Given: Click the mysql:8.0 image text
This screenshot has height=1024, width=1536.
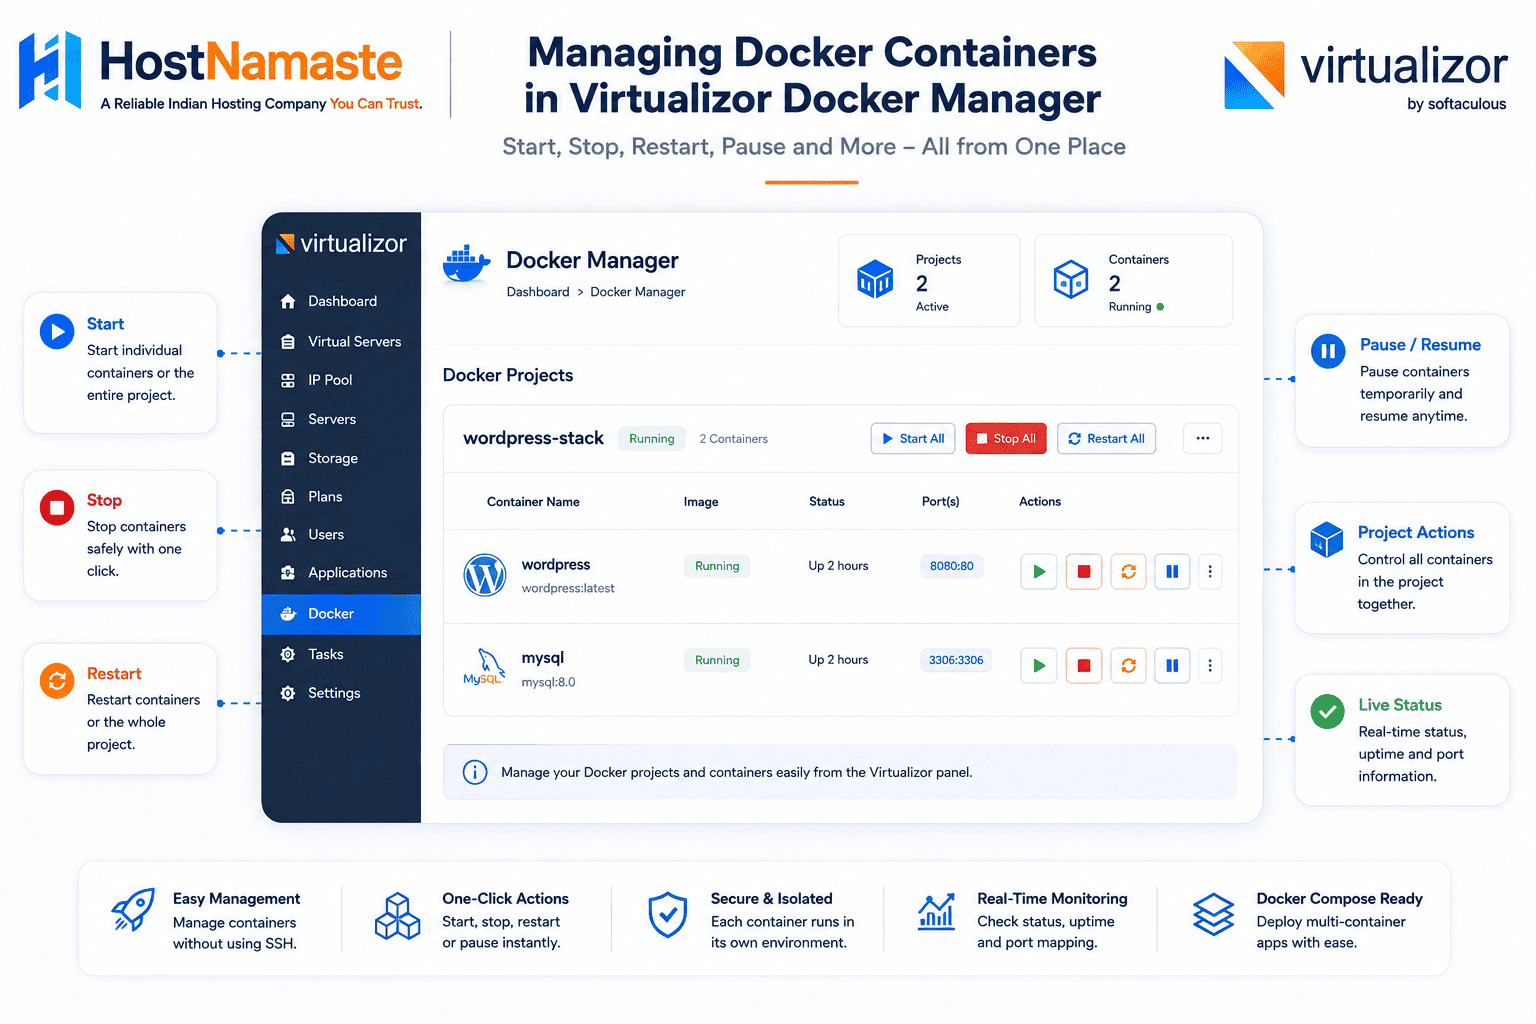Looking at the screenshot, I should [x=548, y=682].
